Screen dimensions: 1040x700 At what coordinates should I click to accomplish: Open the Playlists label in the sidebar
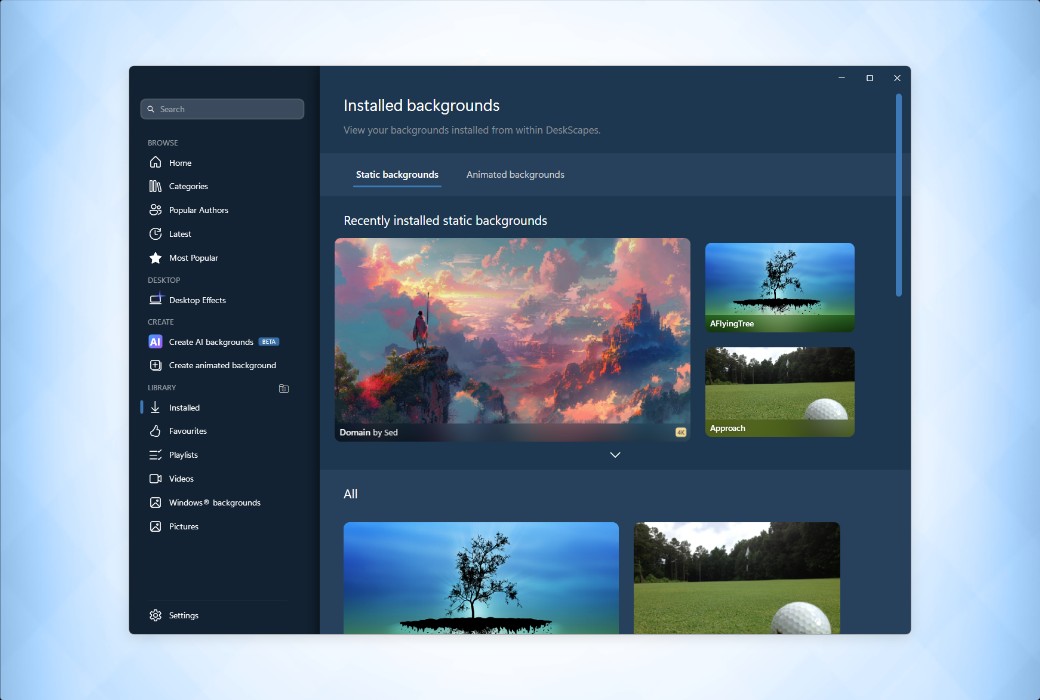pos(183,455)
